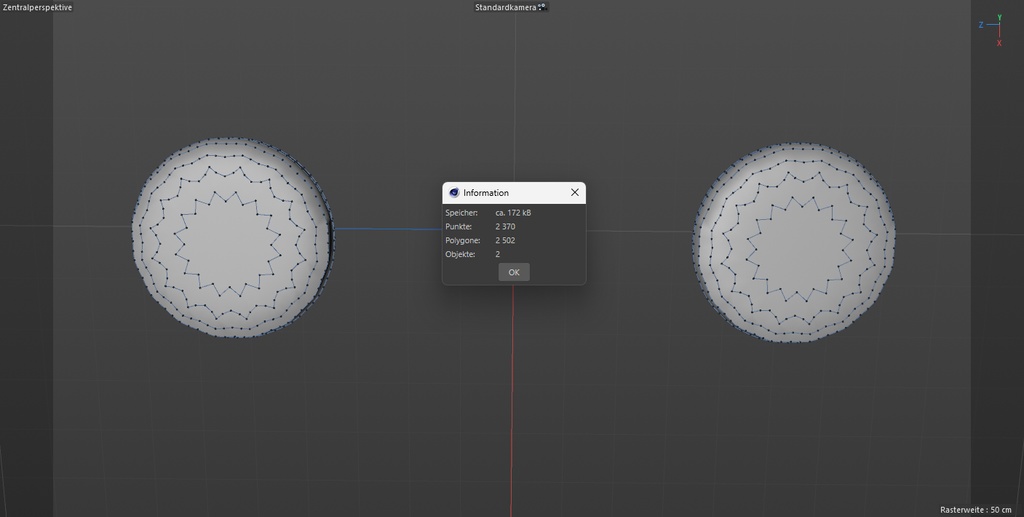1024x517 pixels.
Task: Click the Cinema 4D logo in dialog title
Action: (454, 193)
